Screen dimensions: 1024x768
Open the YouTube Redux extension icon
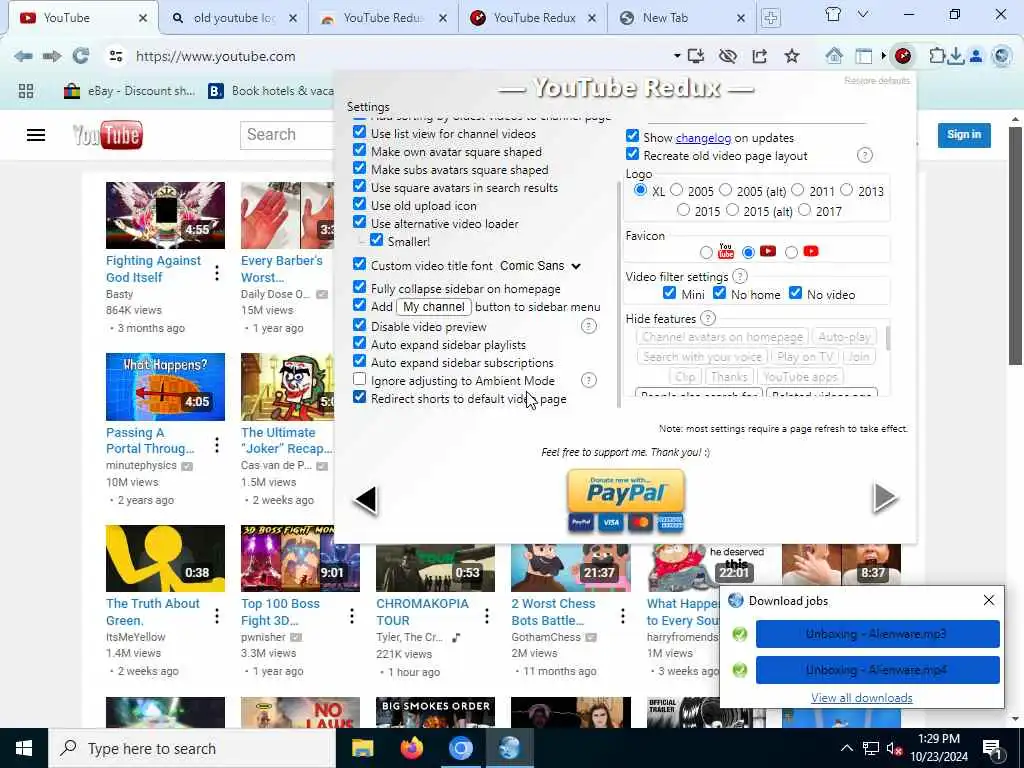coord(903,56)
